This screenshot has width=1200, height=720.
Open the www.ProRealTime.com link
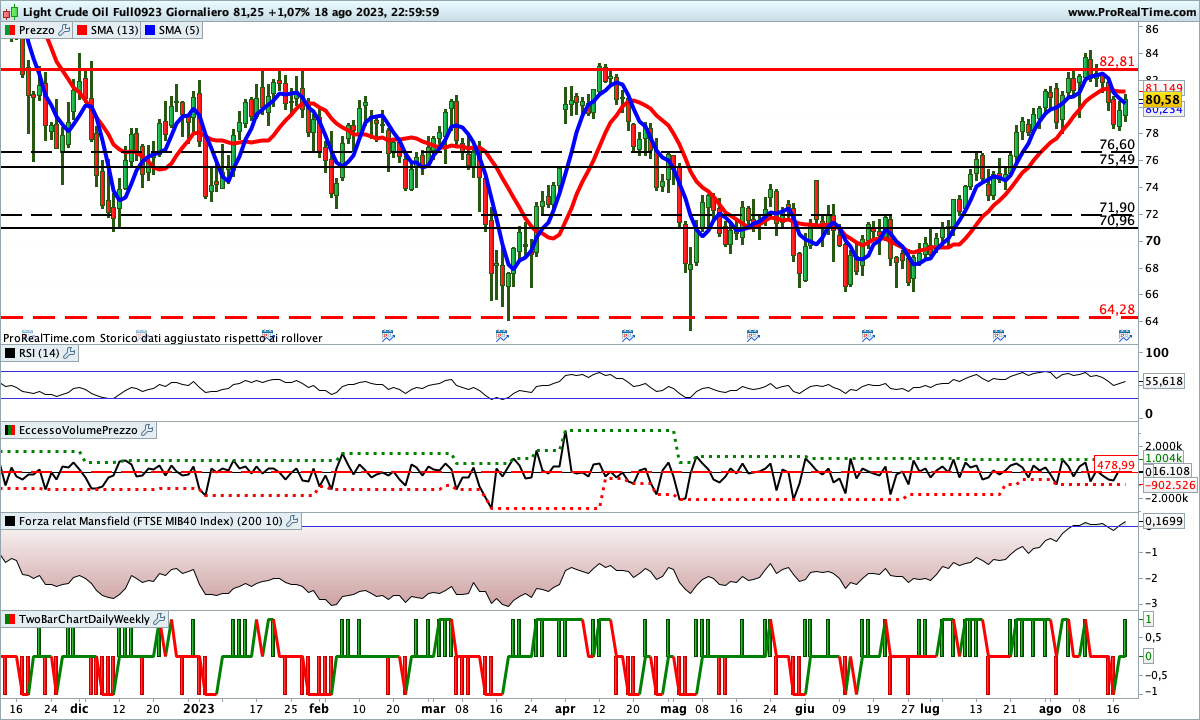1131,12
